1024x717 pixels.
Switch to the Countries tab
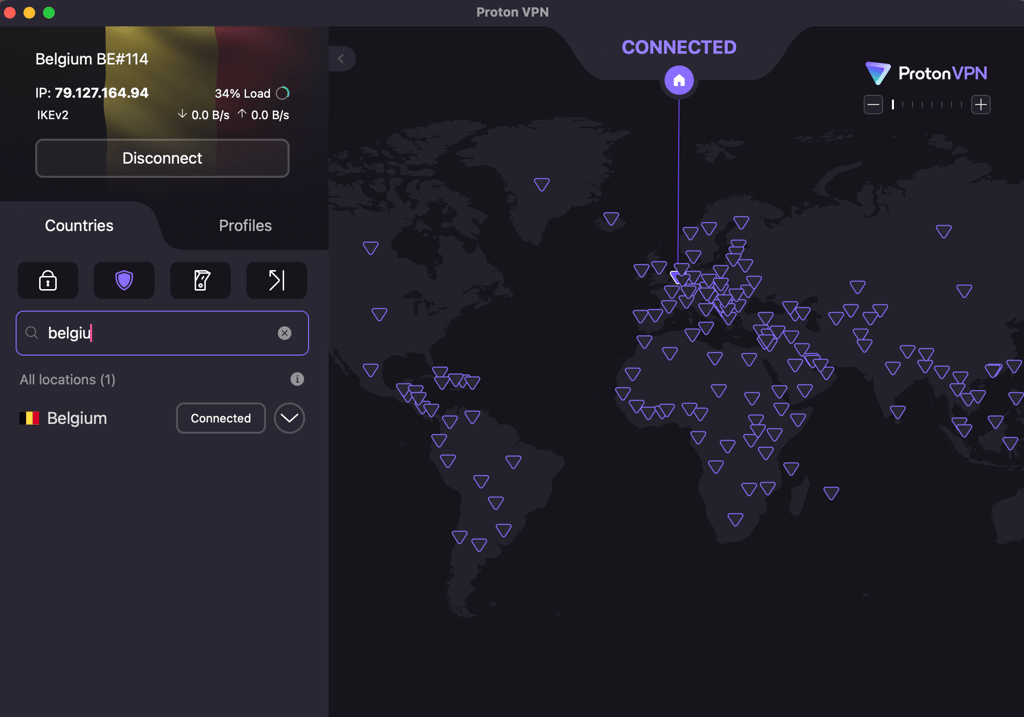point(79,225)
